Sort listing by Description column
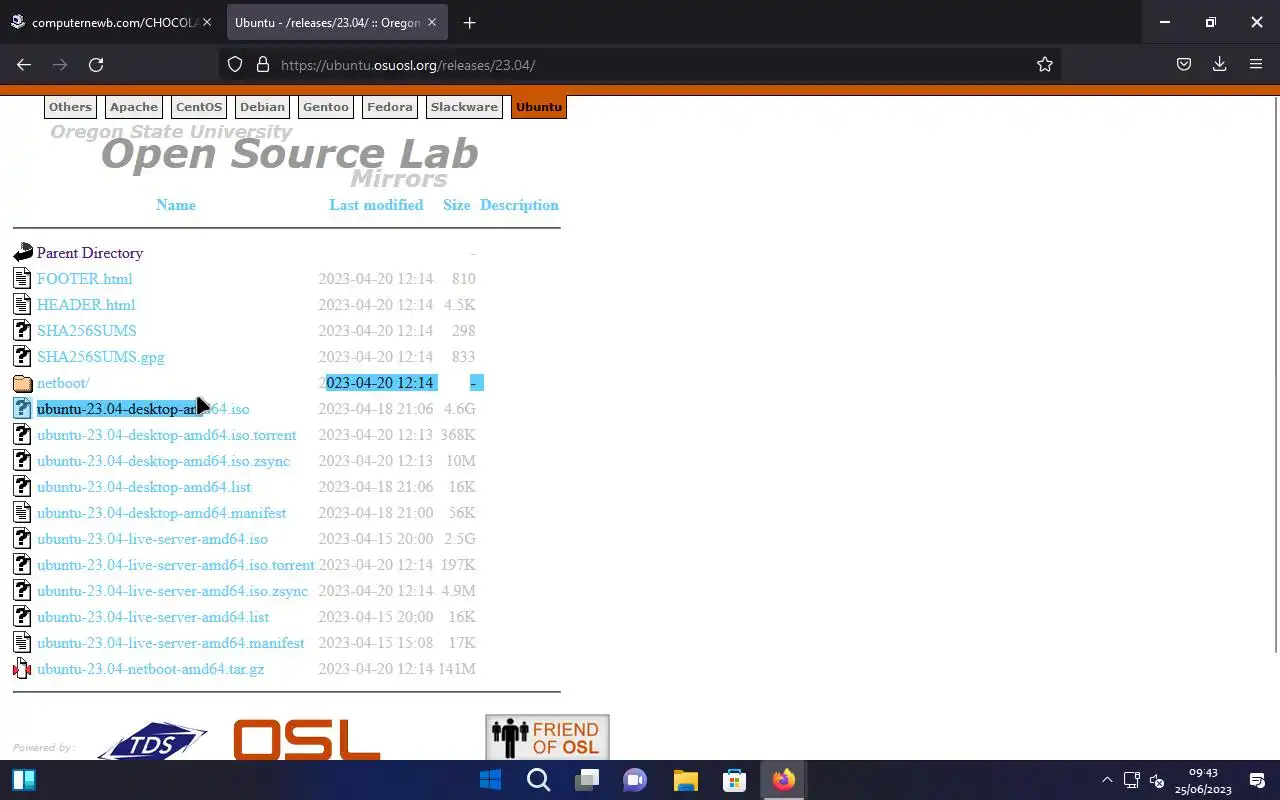 pyautogui.click(x=519, y=205)
